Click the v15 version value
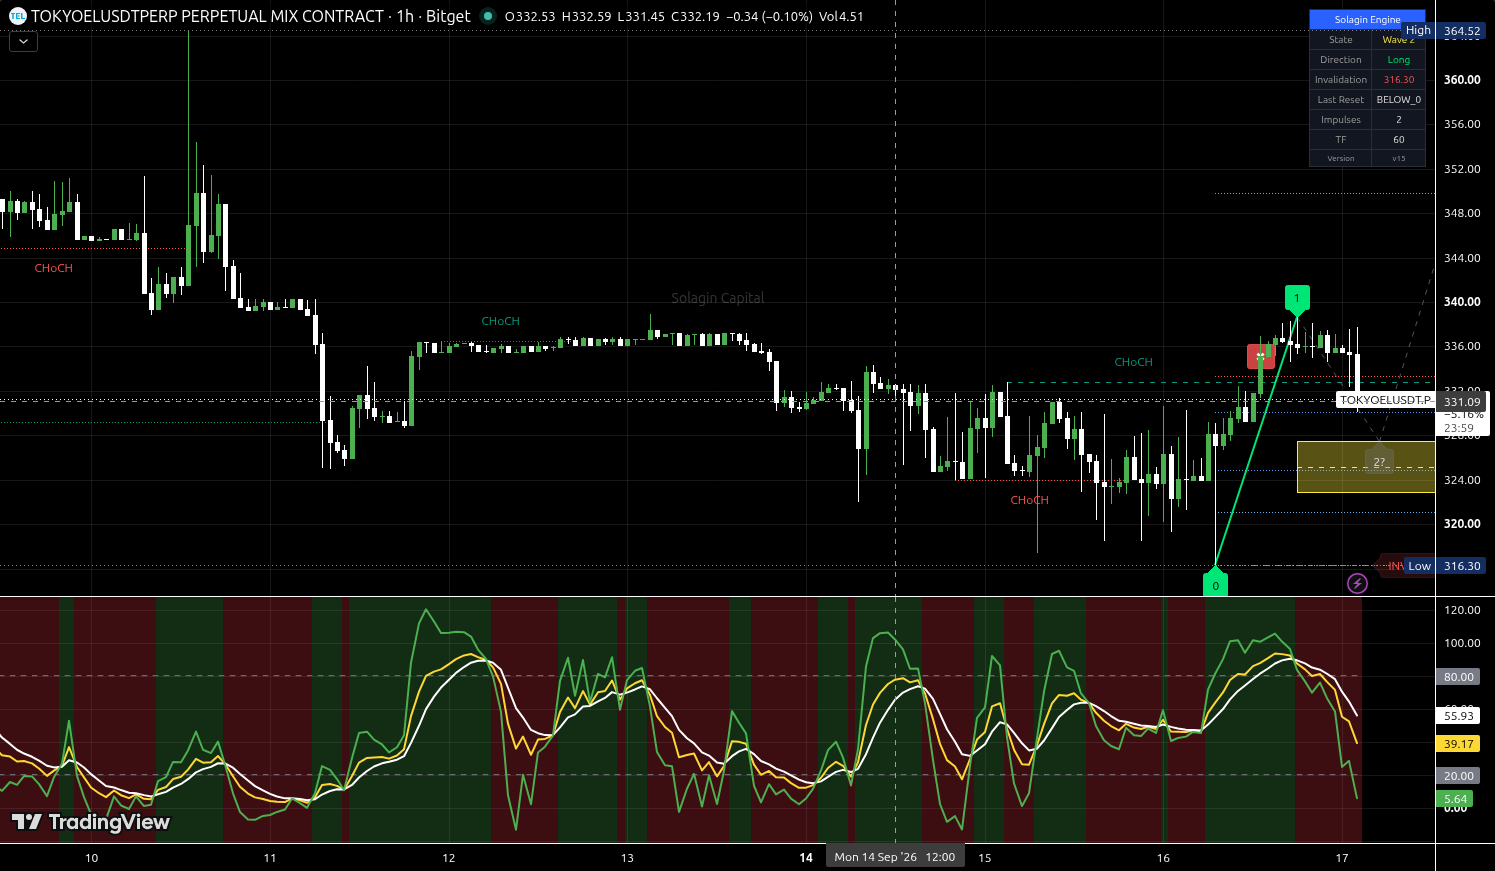This screenshot has height=871, width=1495. [x=1399, y=159]
